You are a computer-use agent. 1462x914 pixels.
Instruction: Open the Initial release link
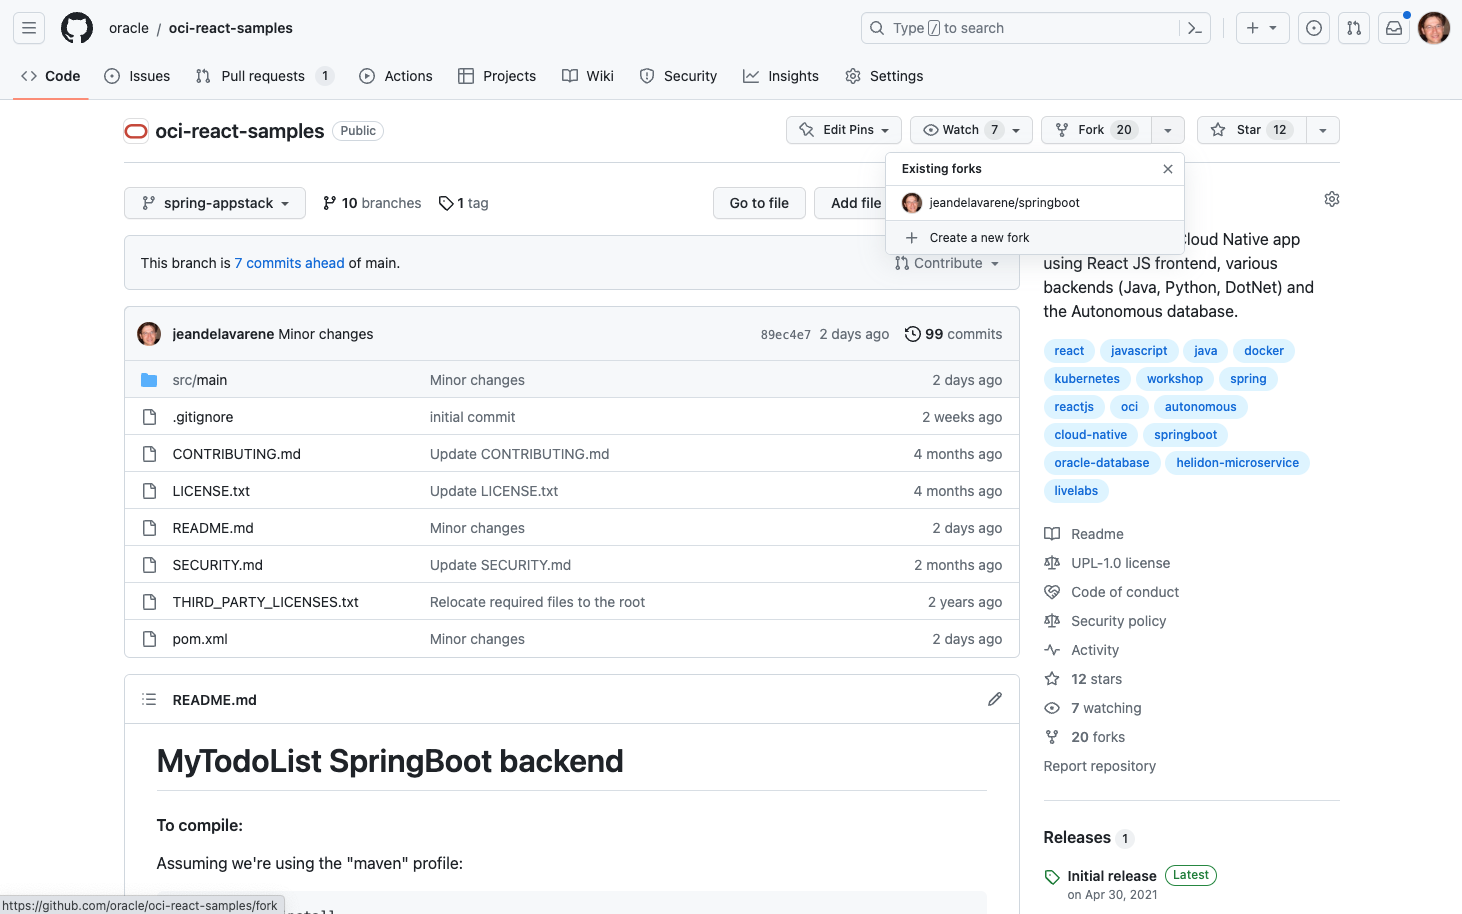click(x=1111, y=876)
